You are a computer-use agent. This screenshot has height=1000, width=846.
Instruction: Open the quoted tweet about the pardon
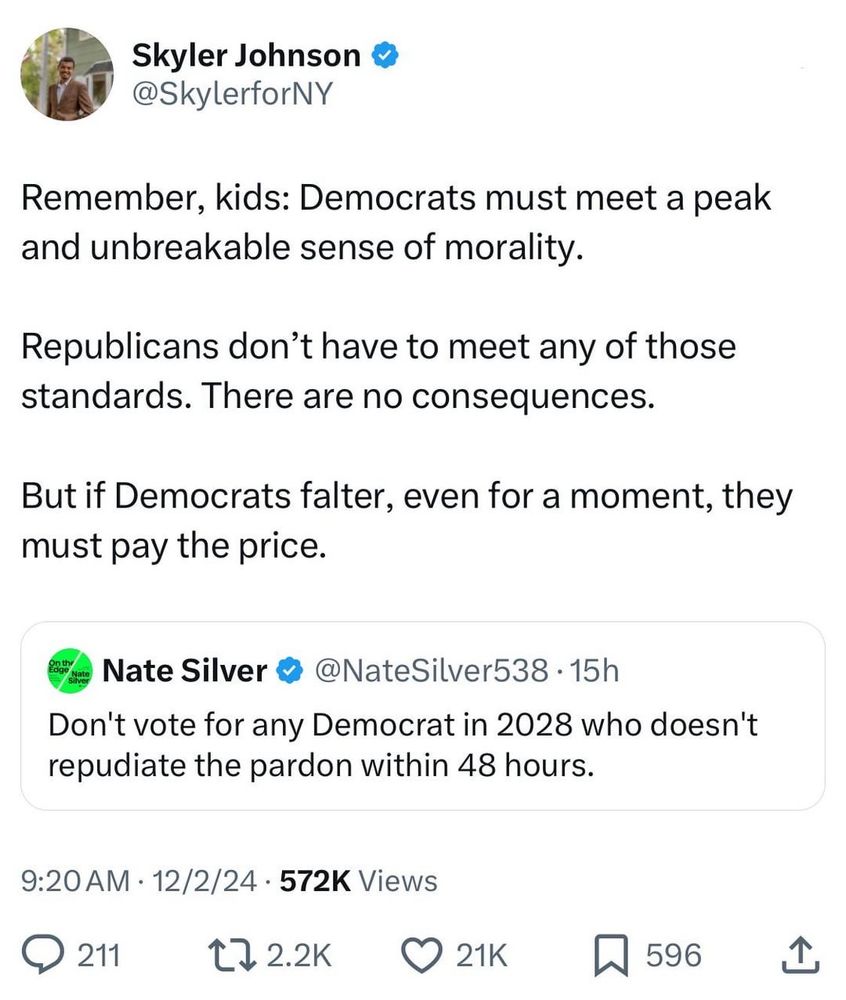pyautogui.click(x=422, y=747)
